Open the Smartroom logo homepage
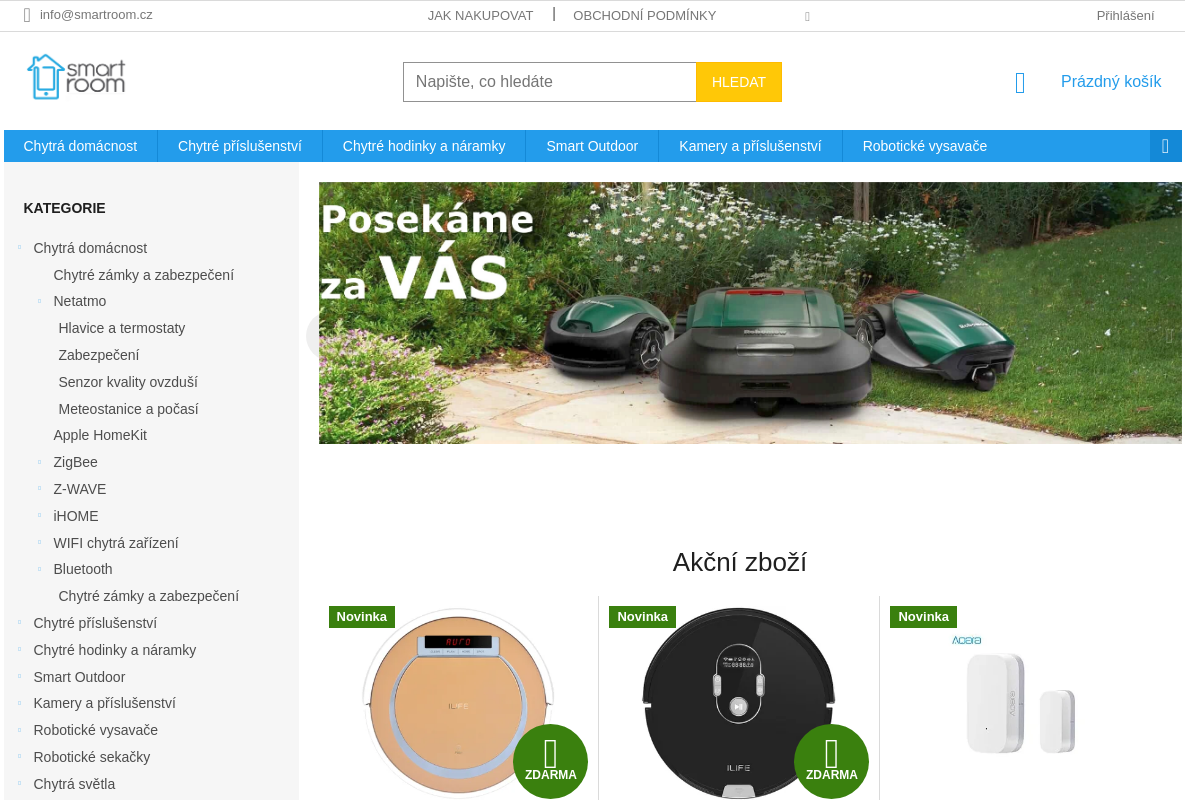This screenshot has width=1200, height=800. [76, 77]
